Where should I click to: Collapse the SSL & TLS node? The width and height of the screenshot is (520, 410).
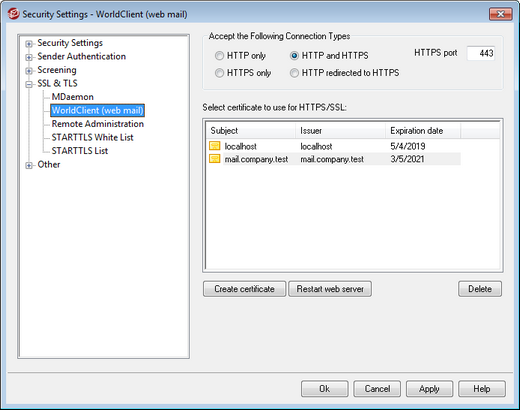(29, 84)
